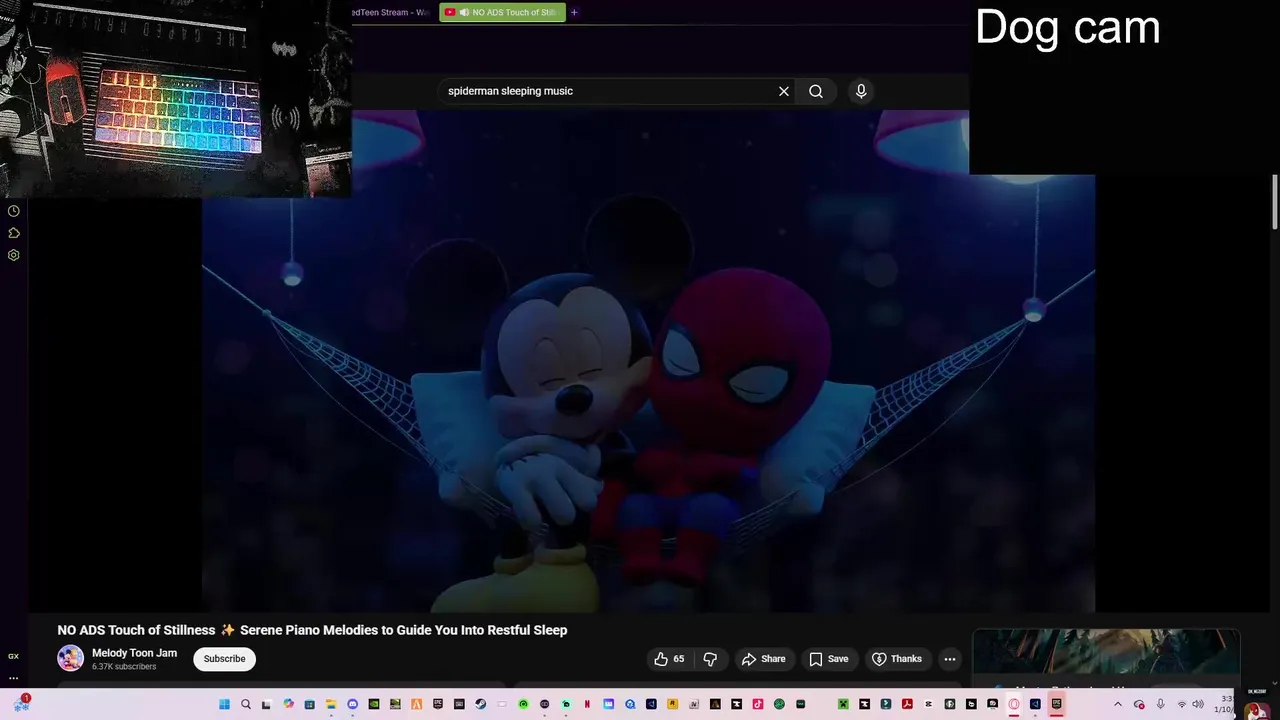Open the tray microphone icon

tap(1160, 704)
